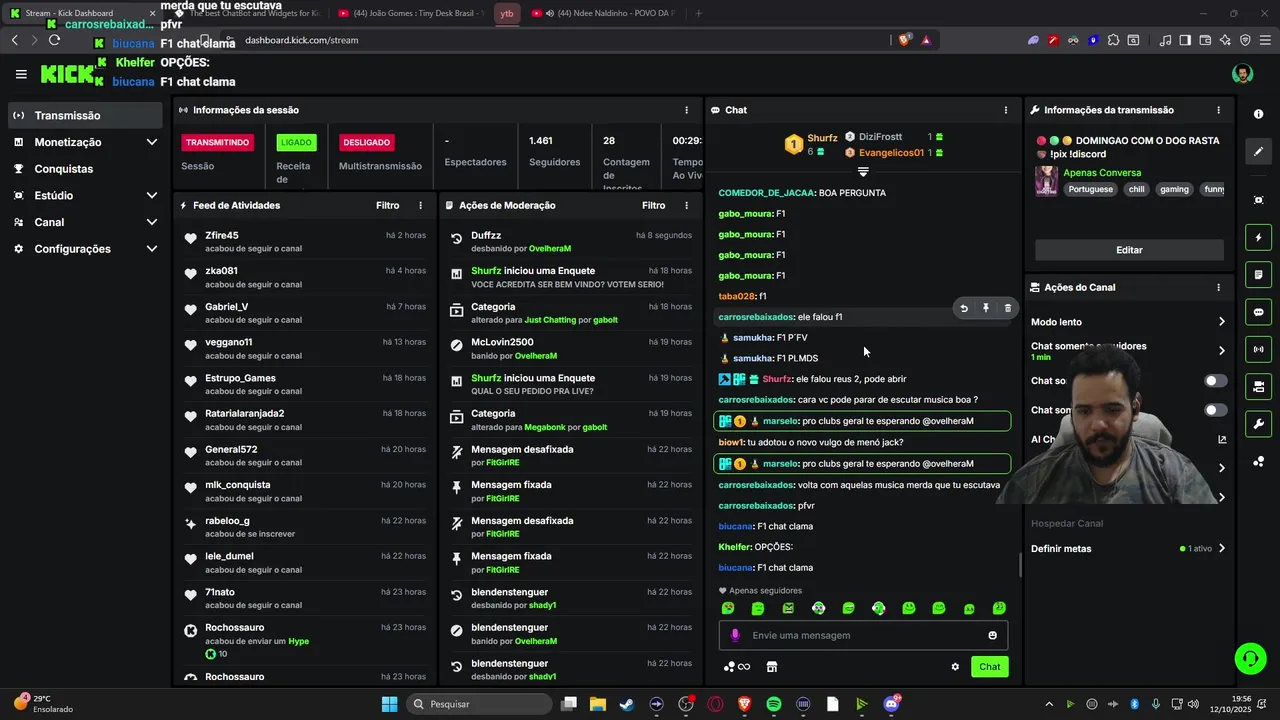Open the emoji picker in message box
Screen dimensions: 1280x720
click(x=992, y=636)
